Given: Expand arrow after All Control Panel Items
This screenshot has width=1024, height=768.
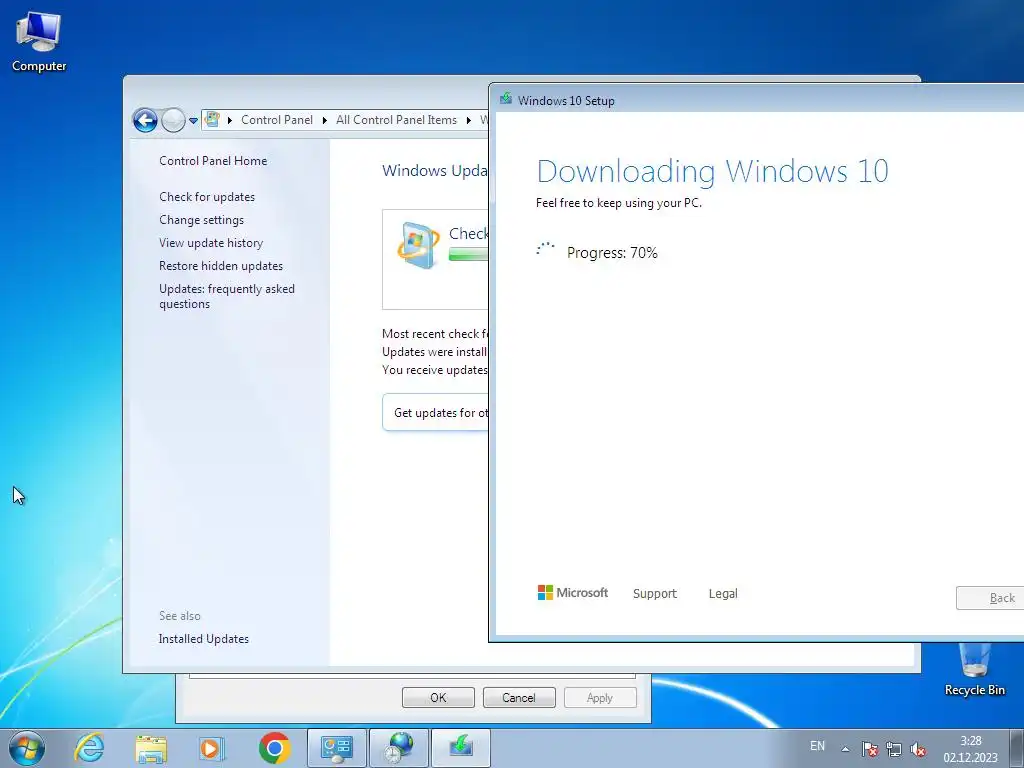Looking at the screenshot, I should click(469, 120).
